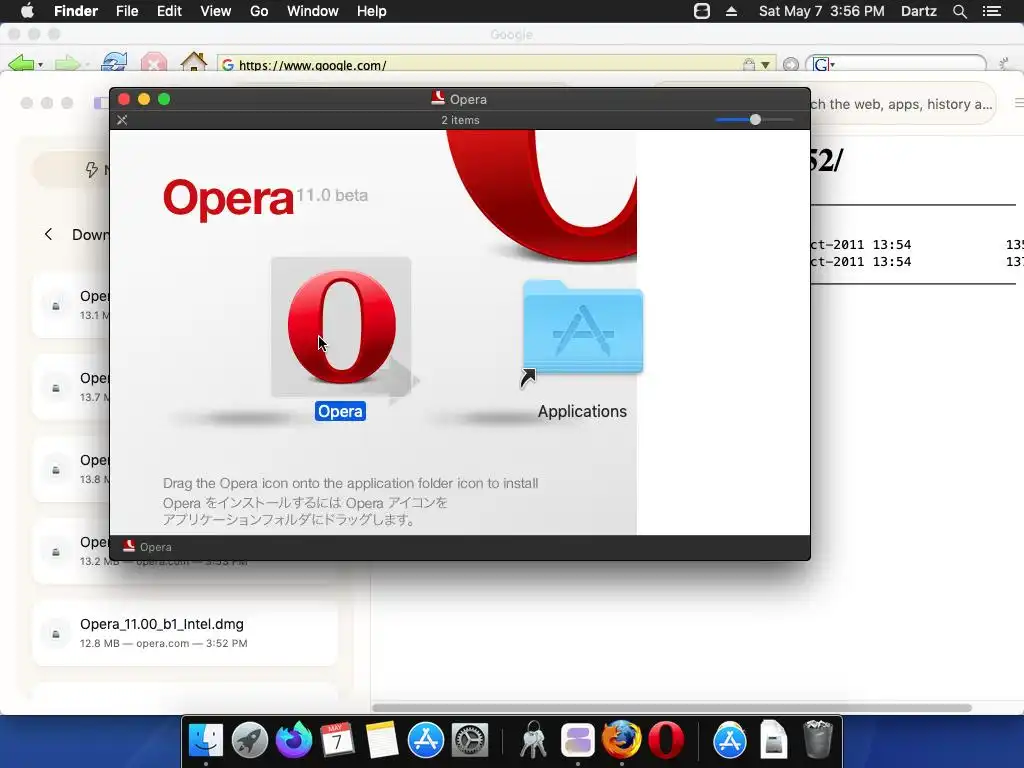Click the Dartz user name in menu bar

point(919,11)
